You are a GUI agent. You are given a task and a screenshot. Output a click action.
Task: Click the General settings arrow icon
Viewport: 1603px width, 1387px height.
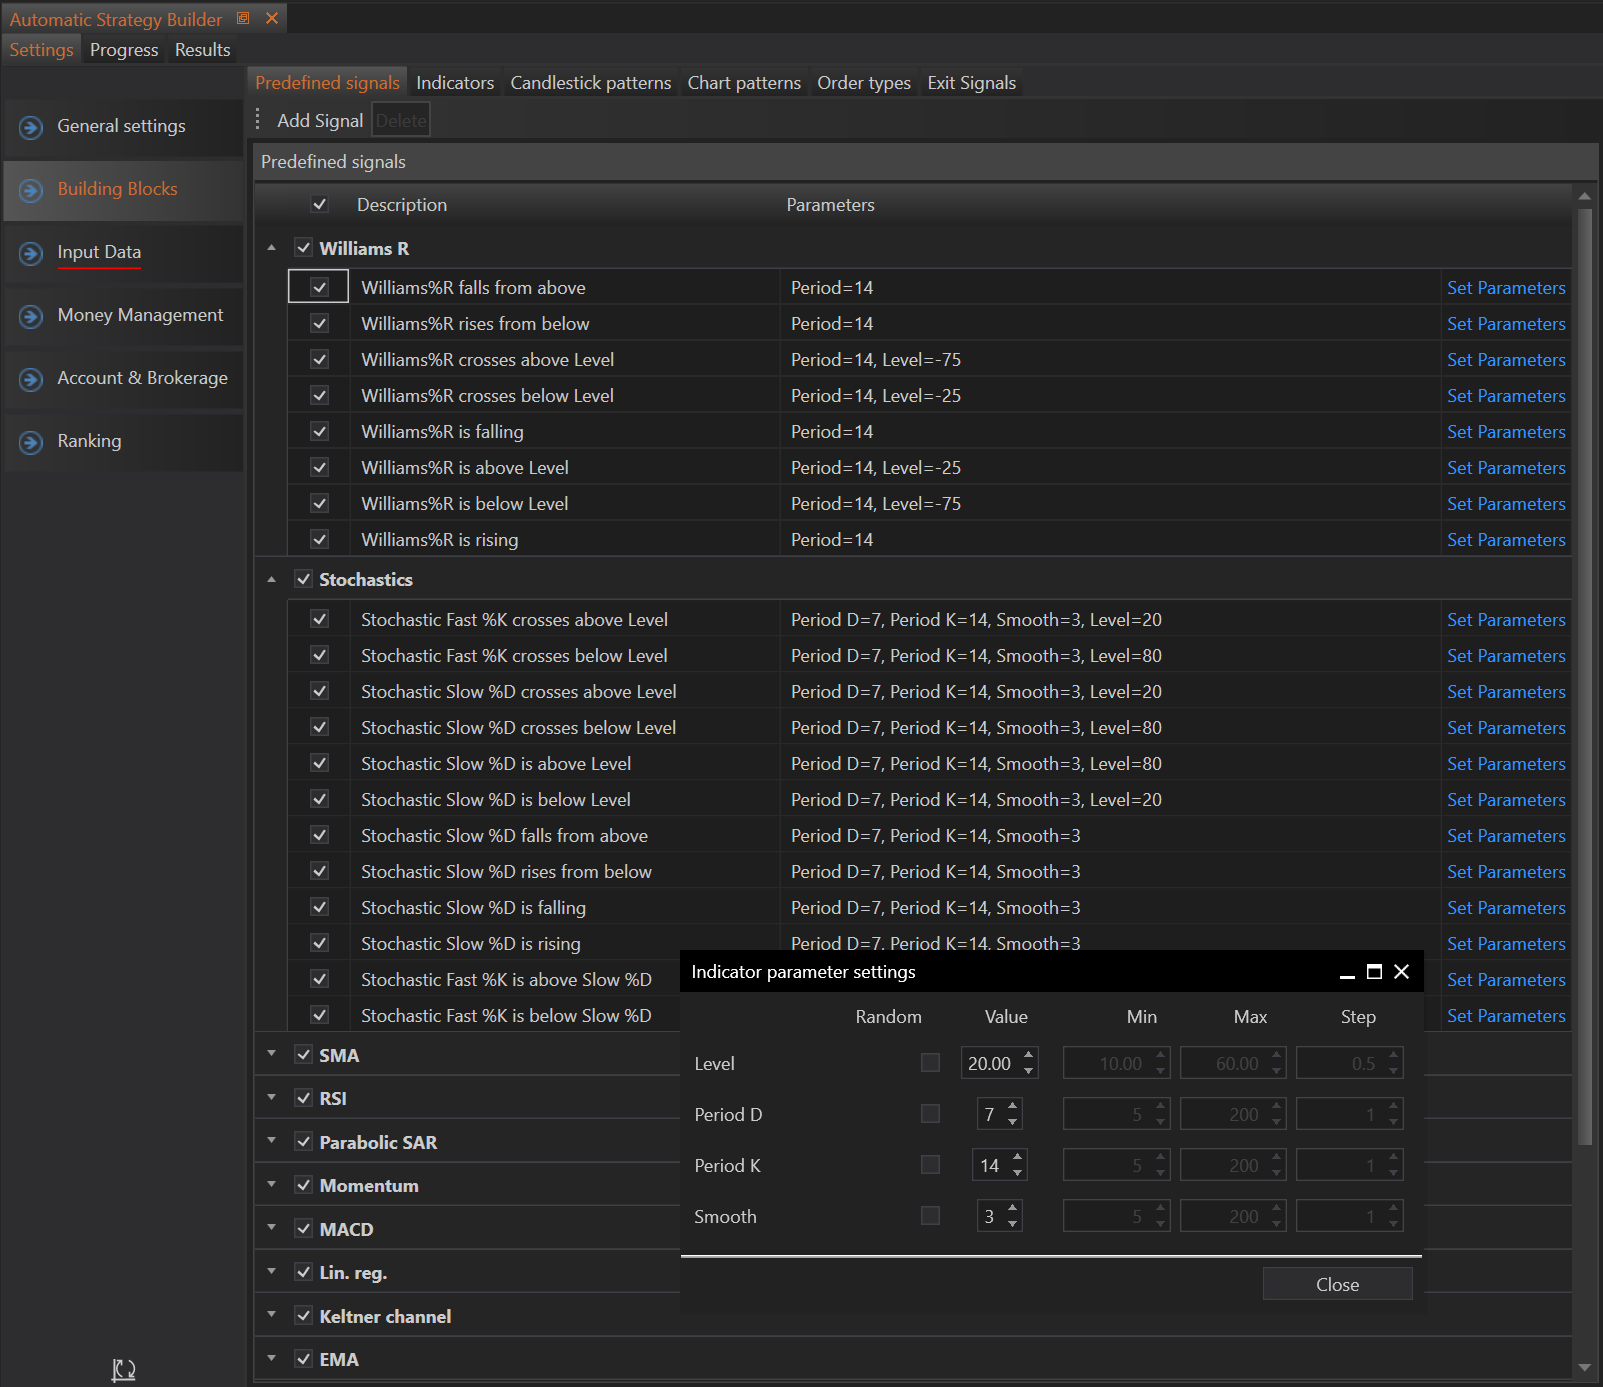tap(31, 127)
